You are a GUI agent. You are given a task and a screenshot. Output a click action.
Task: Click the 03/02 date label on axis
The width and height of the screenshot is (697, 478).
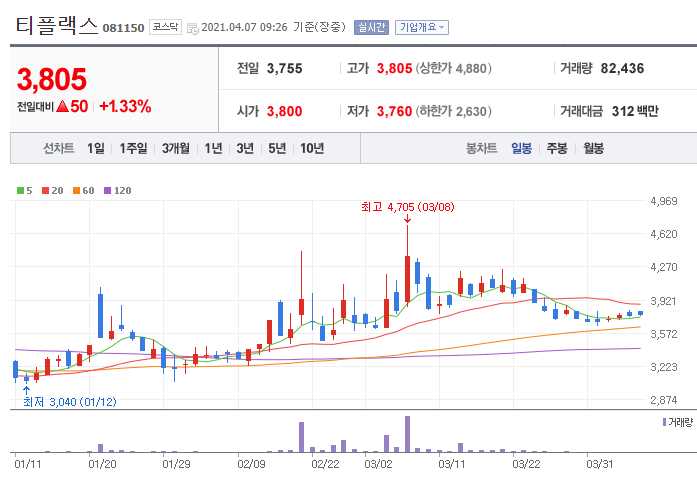[378, 465]
